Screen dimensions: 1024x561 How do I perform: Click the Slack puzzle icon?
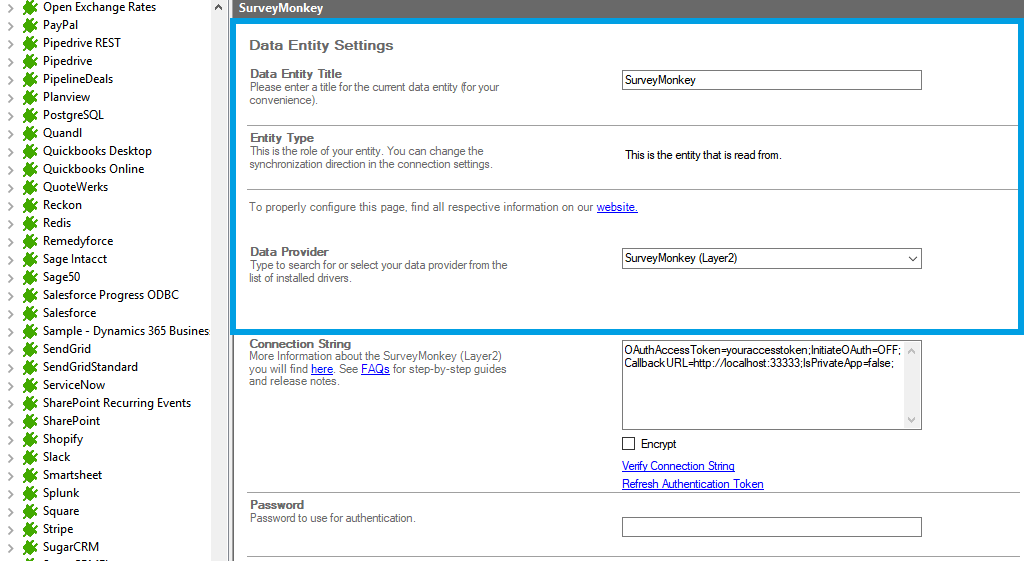point(30,457)
